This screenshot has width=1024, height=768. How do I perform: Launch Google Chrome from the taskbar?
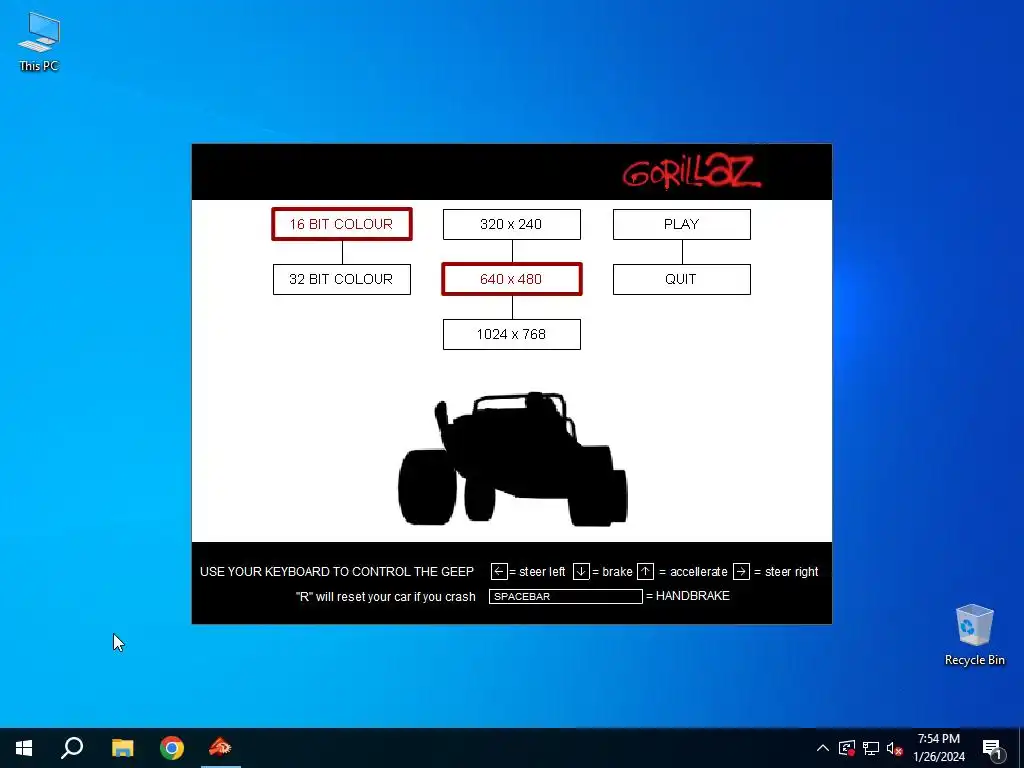(172, 748)
